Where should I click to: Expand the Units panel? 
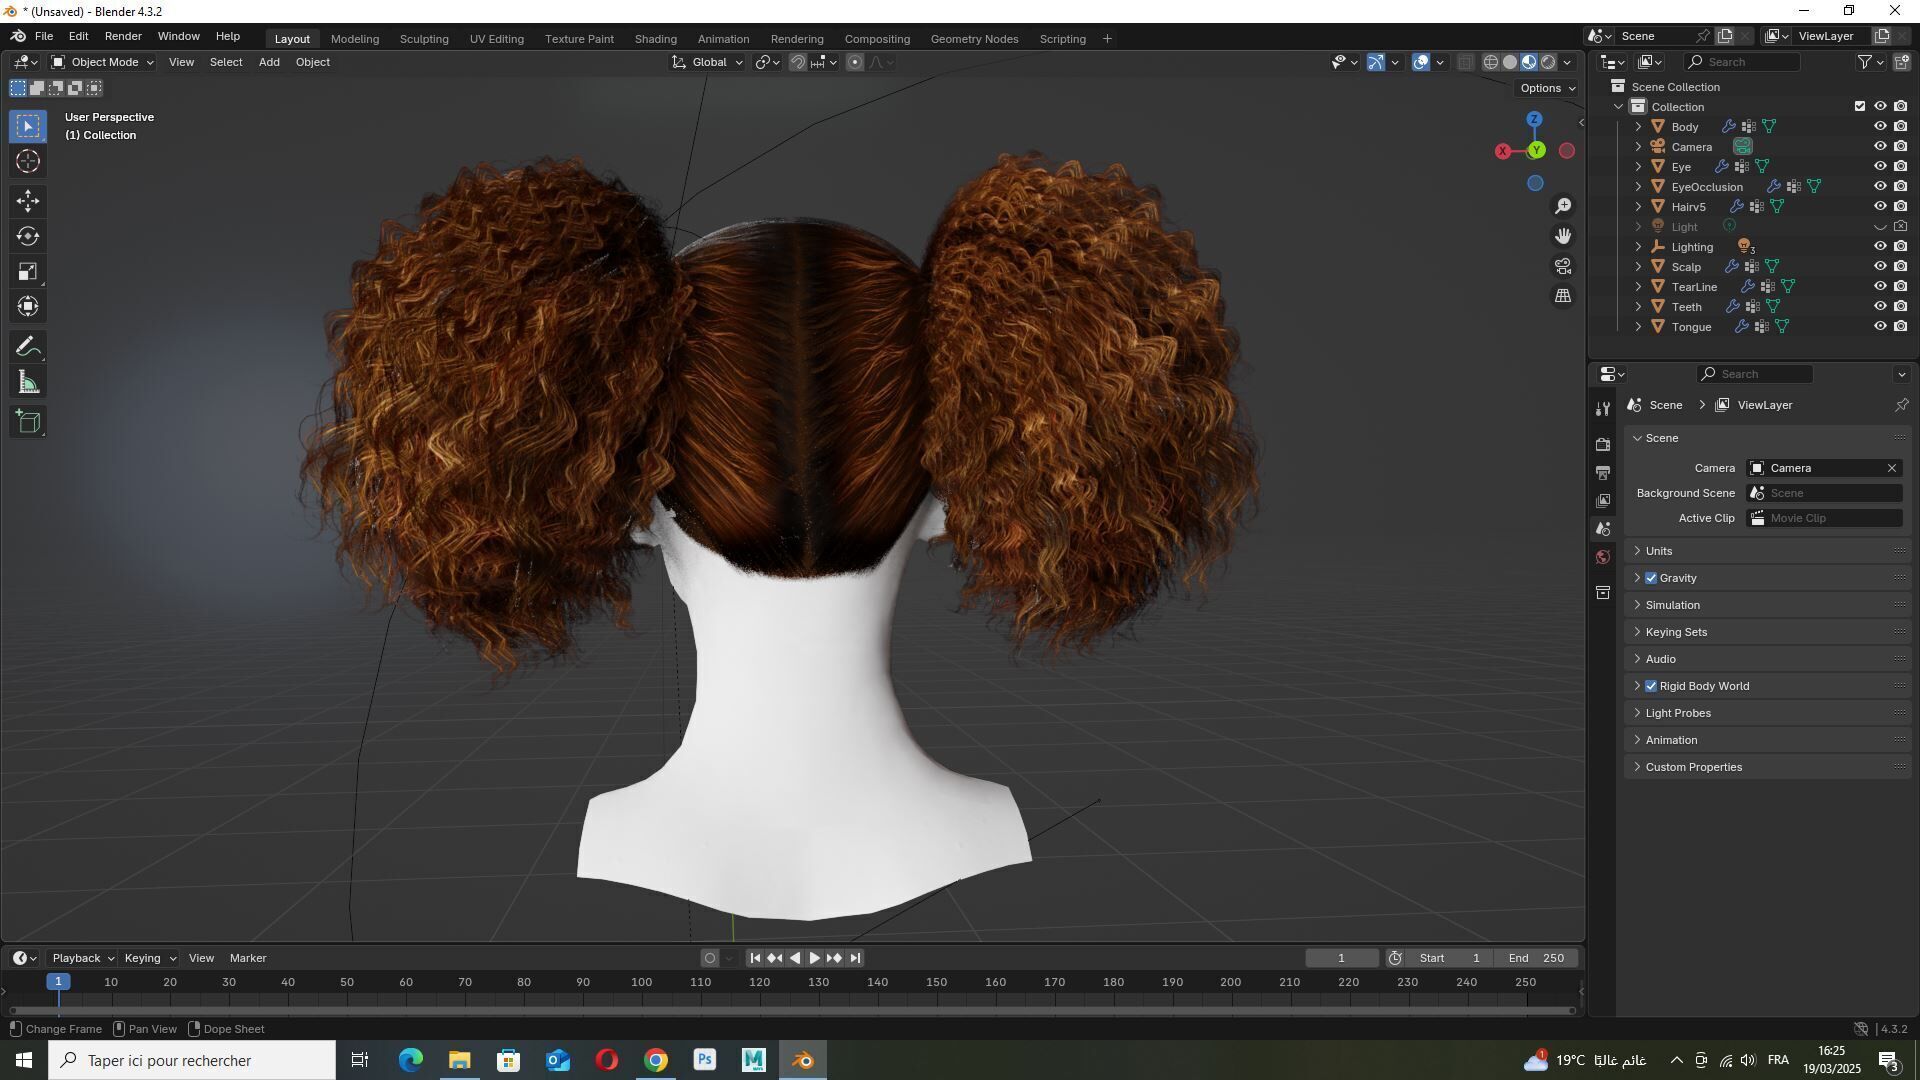pyautogui.click(x=1767, y=551)
